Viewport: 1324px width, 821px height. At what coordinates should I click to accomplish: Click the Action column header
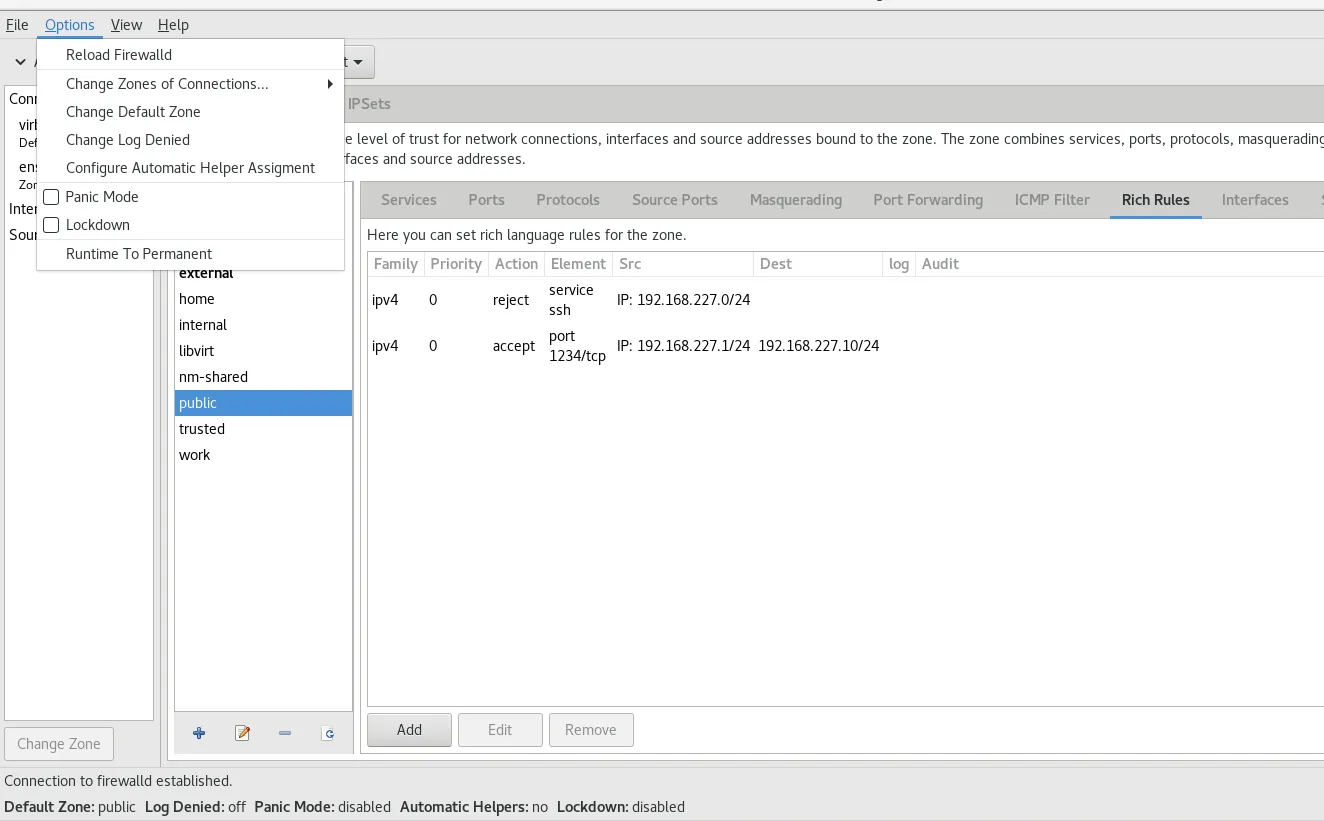pyautogui.click(x=516, y=264)
